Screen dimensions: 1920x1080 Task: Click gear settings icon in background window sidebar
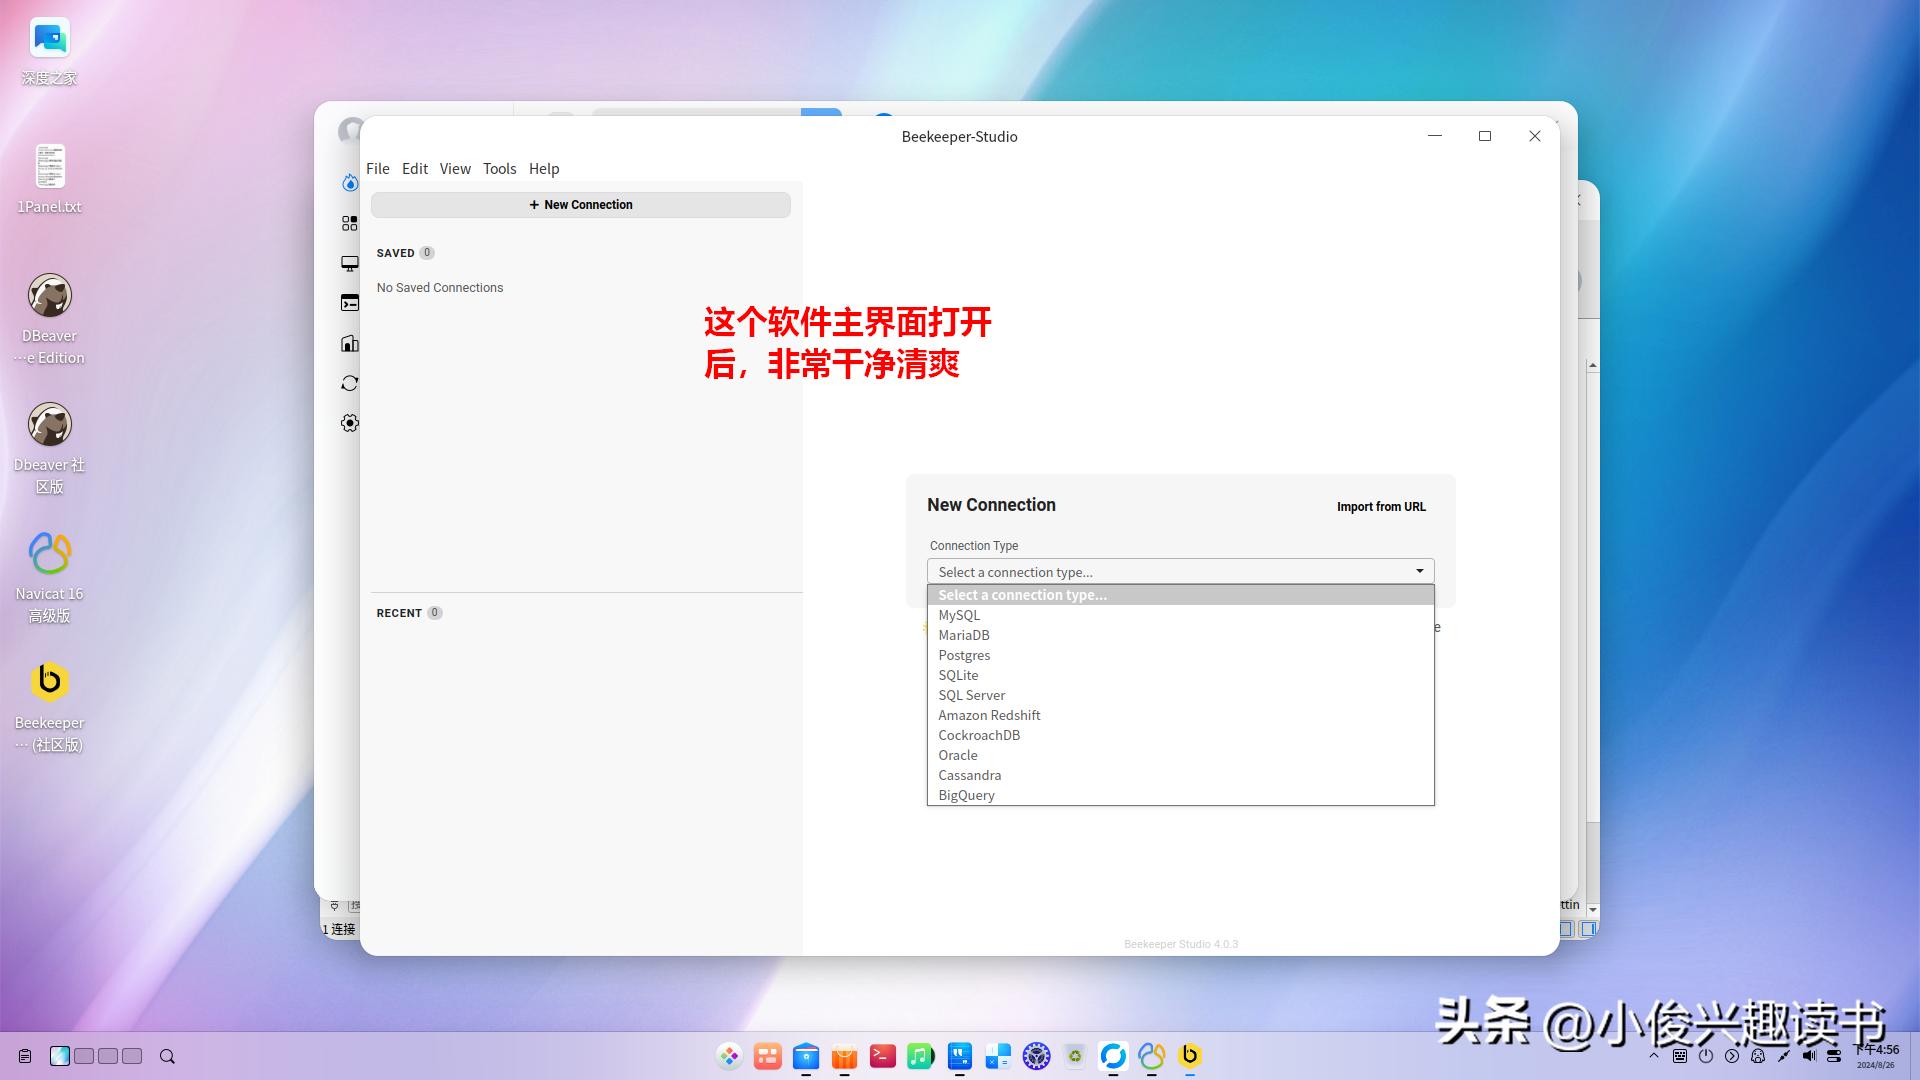349,423
